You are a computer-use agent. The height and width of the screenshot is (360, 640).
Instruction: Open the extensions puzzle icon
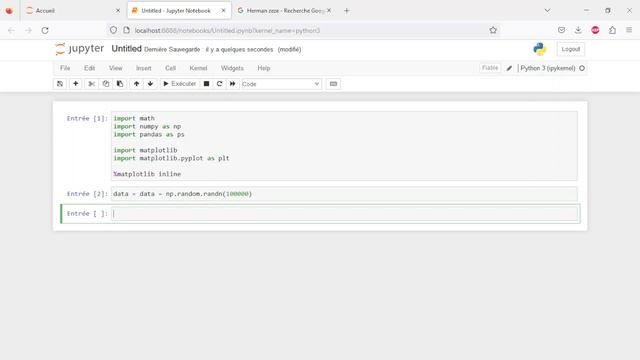click(x=613, y=30)
